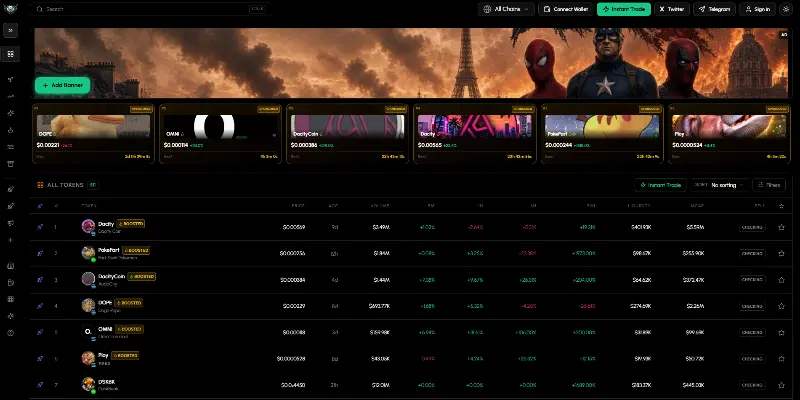This screenshot has width=800, height=400.
Task: Click the Filters button
Action: pos(769,185)
